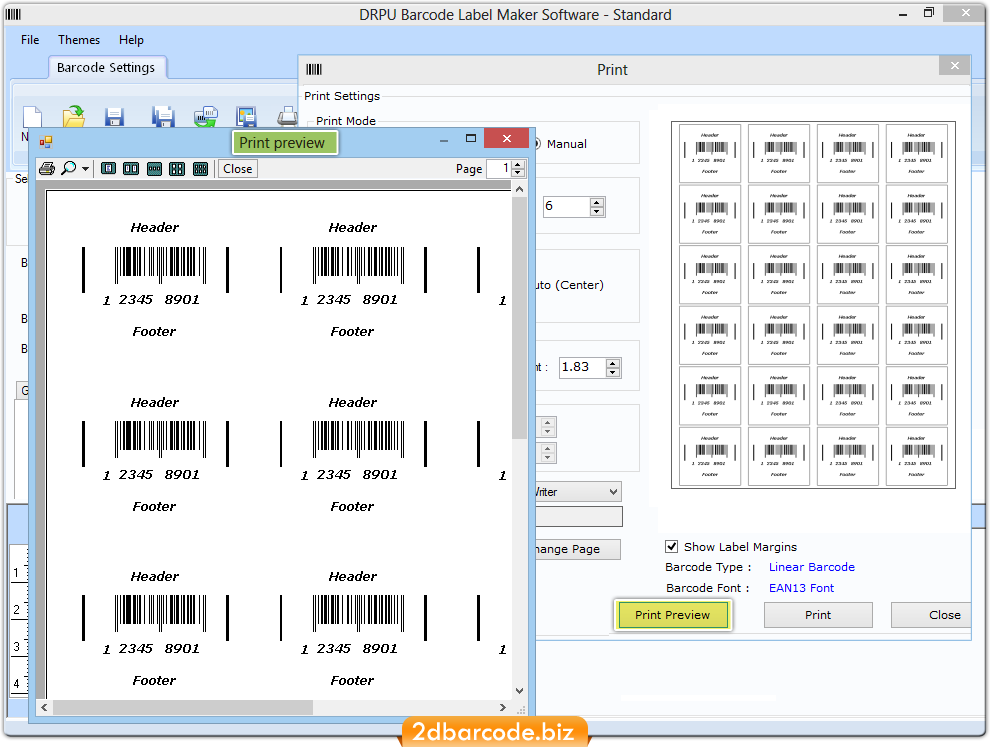Screen dimensions: 990x747
Task: Click the vertical scrollbar thumb in Print preview
Action: click(x=519, y=318)
